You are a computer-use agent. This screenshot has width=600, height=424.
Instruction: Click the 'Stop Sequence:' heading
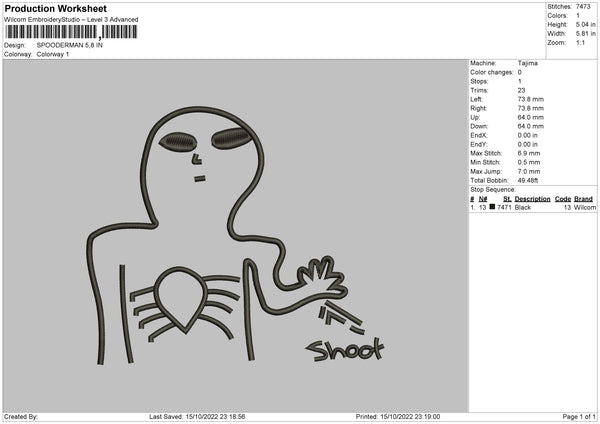point(493,190)
